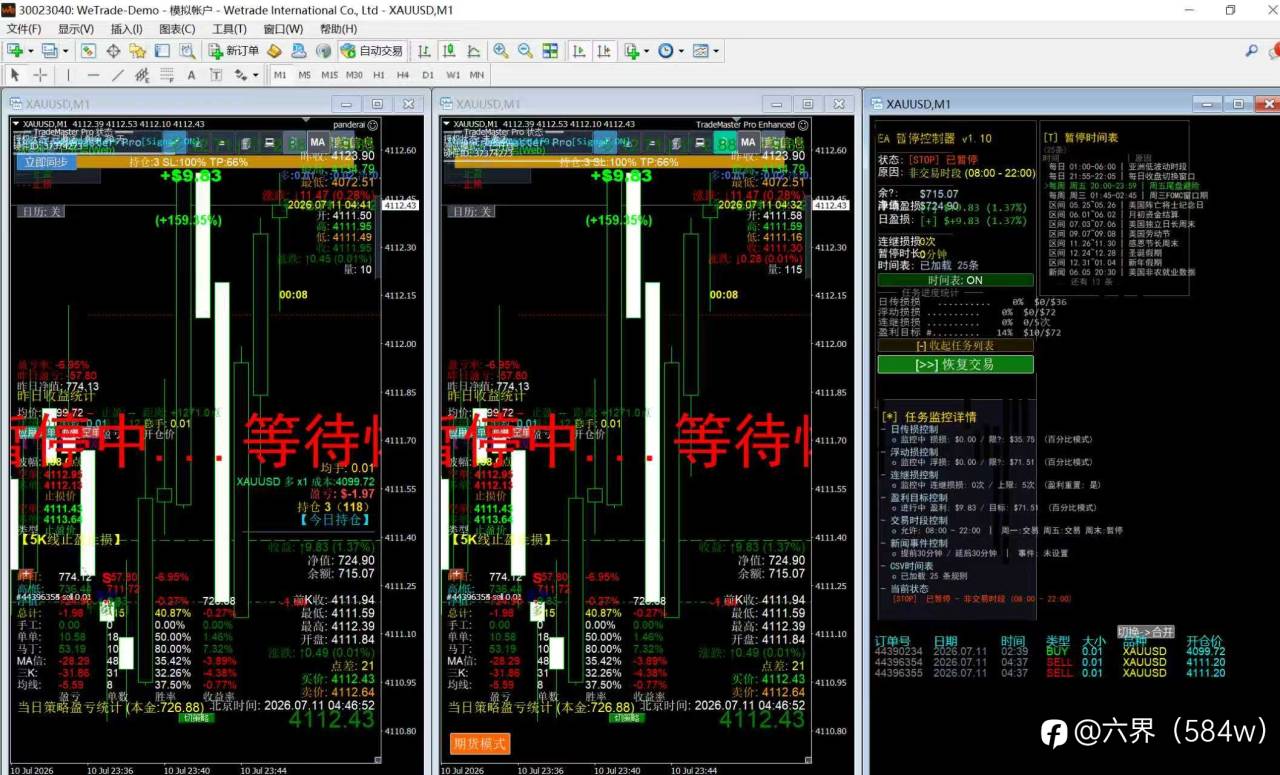Open the Data Window crosshair icon
This screenshot has height=775, width=1280.
click(113, 51)
